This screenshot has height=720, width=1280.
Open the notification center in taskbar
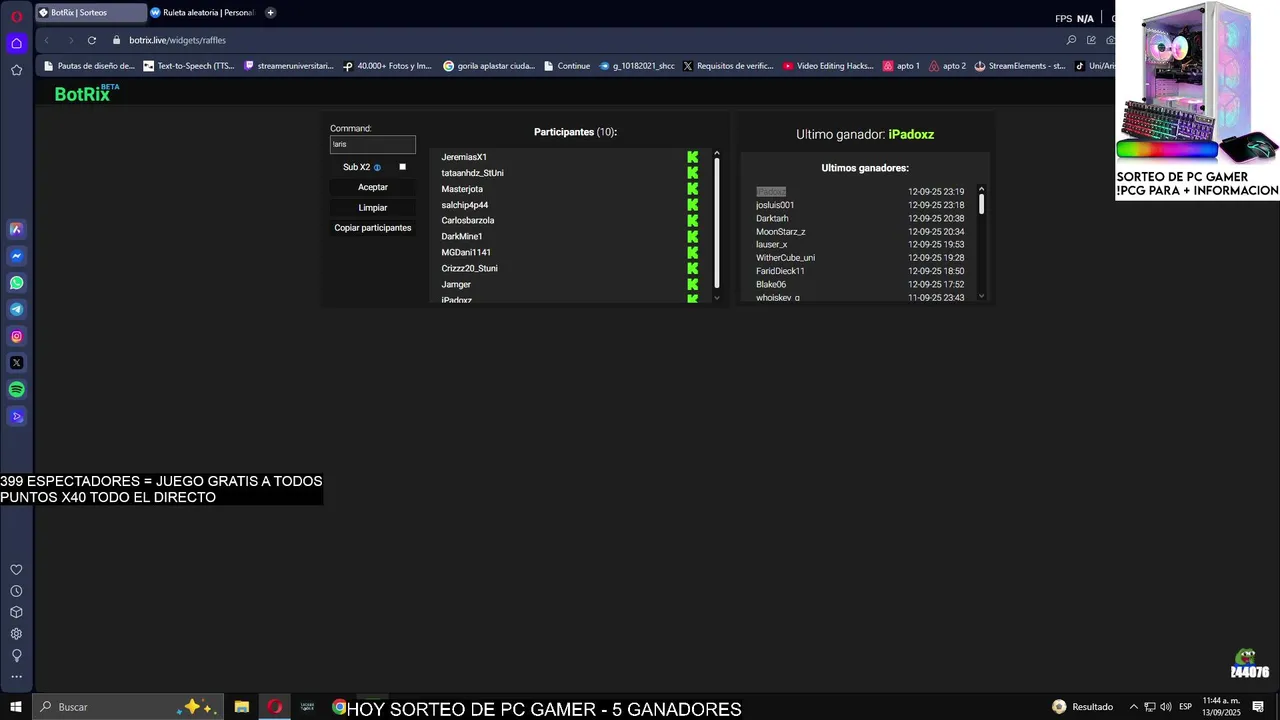(x=1258, y=707)
